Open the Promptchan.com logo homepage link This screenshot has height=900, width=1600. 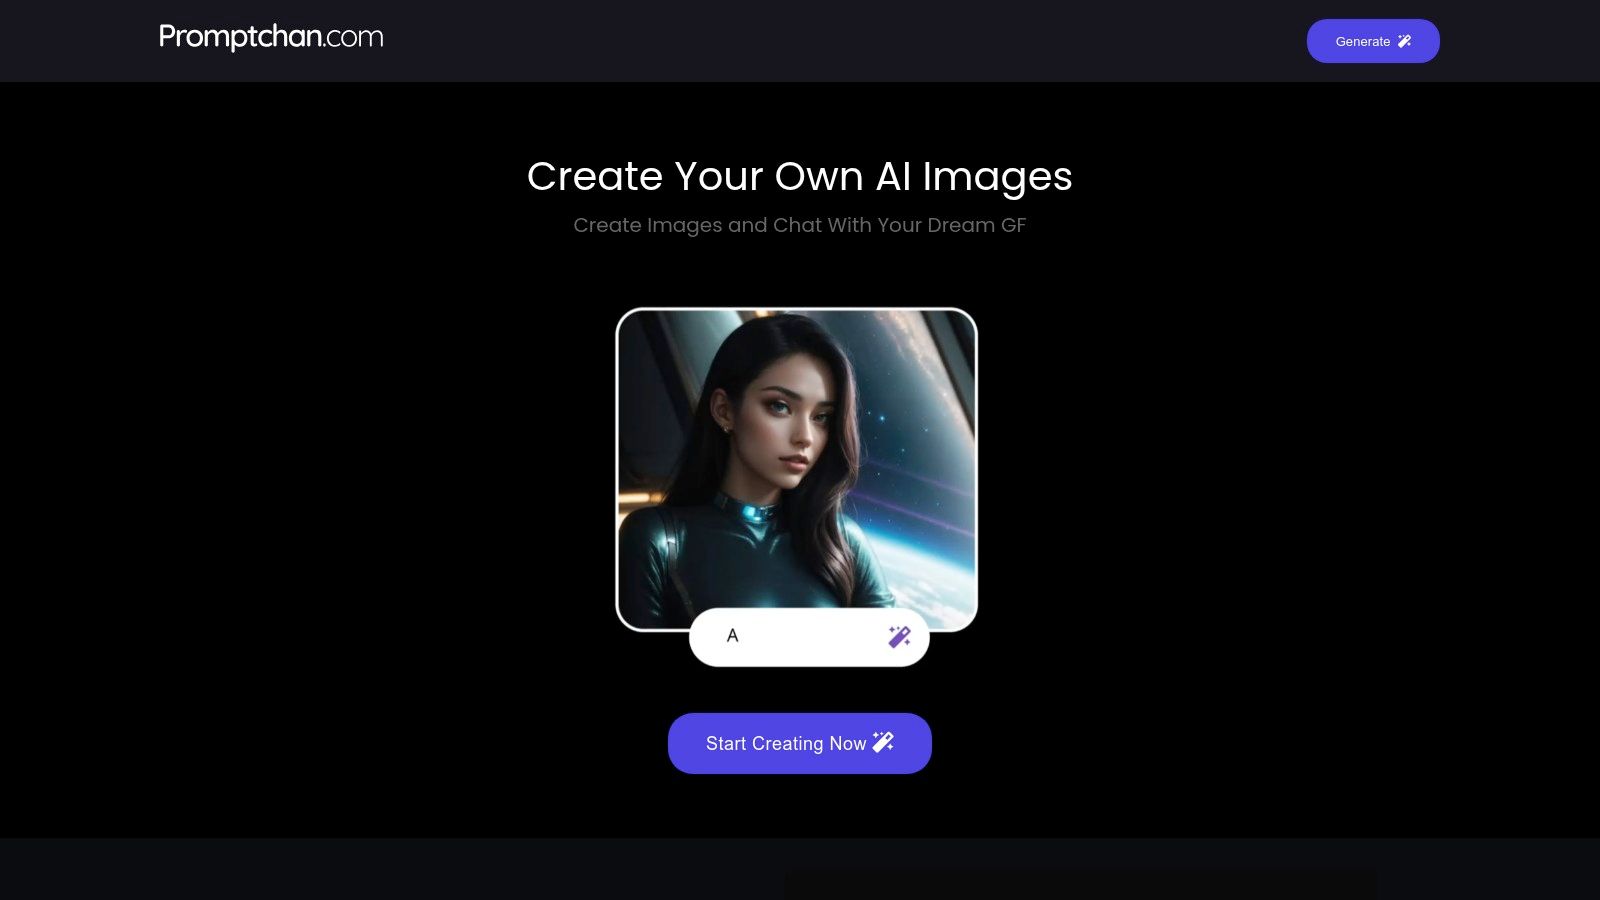(x=271, y=37)
